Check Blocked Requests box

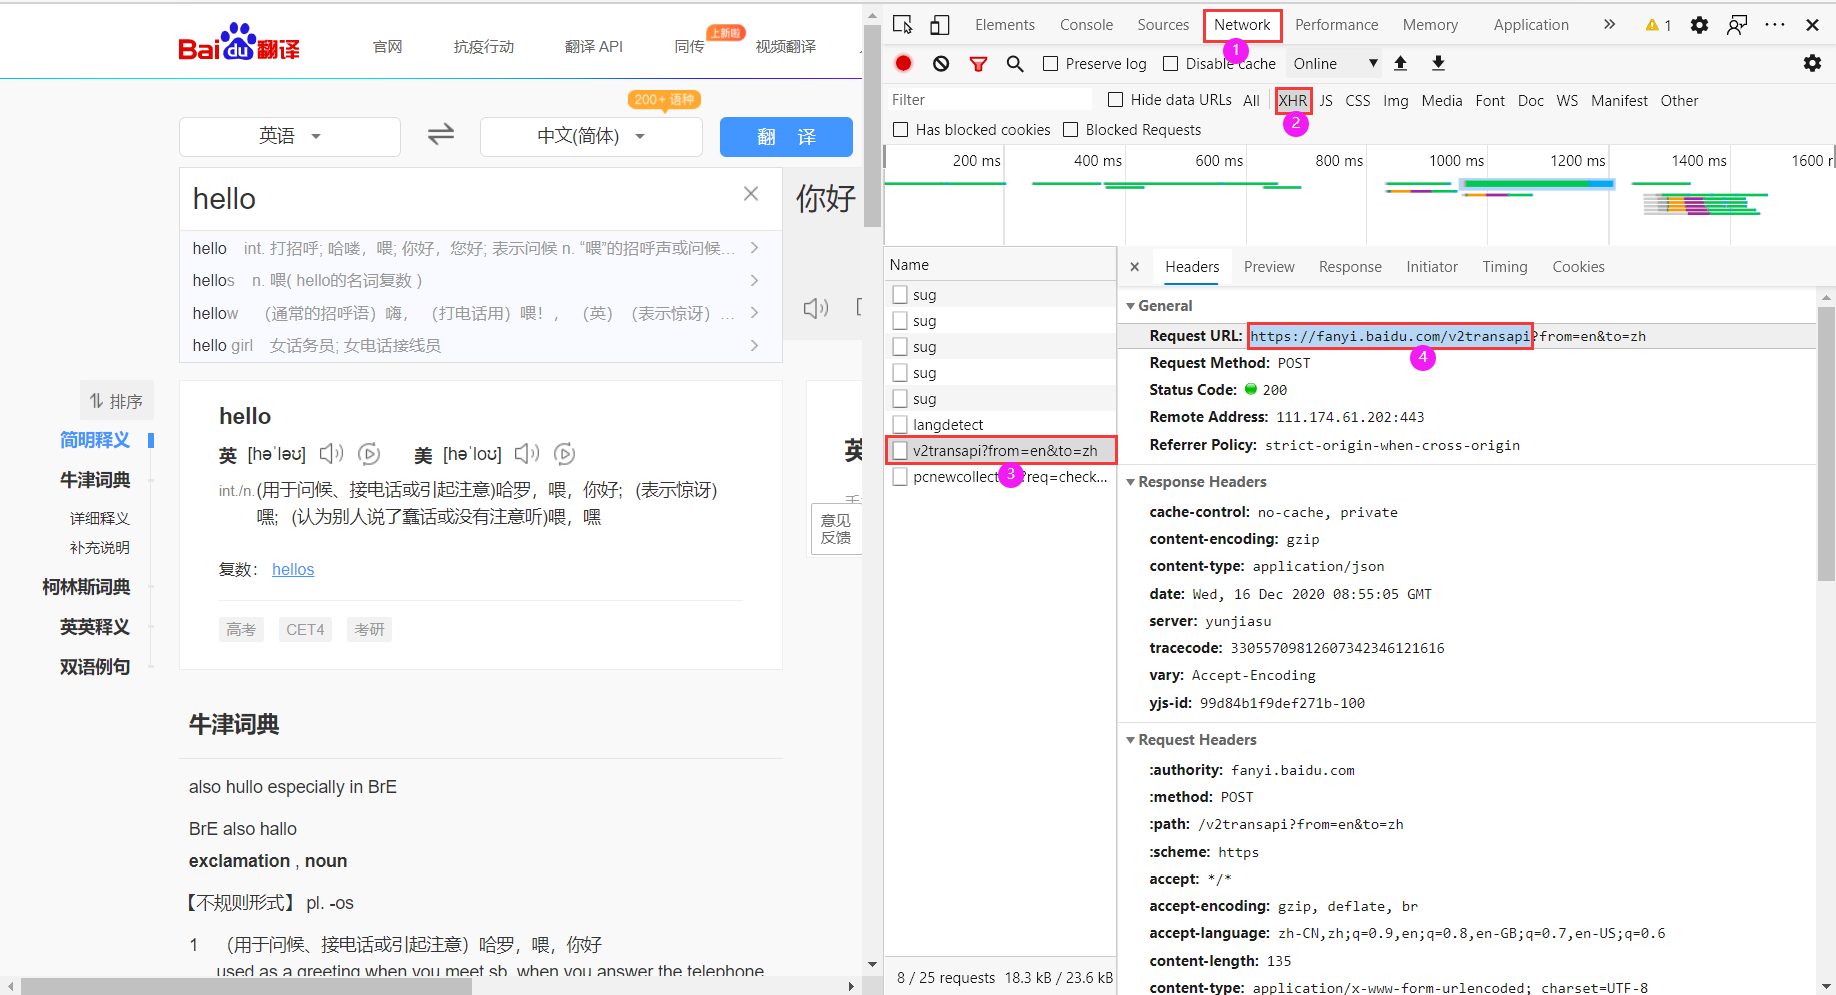[1071, 130]
